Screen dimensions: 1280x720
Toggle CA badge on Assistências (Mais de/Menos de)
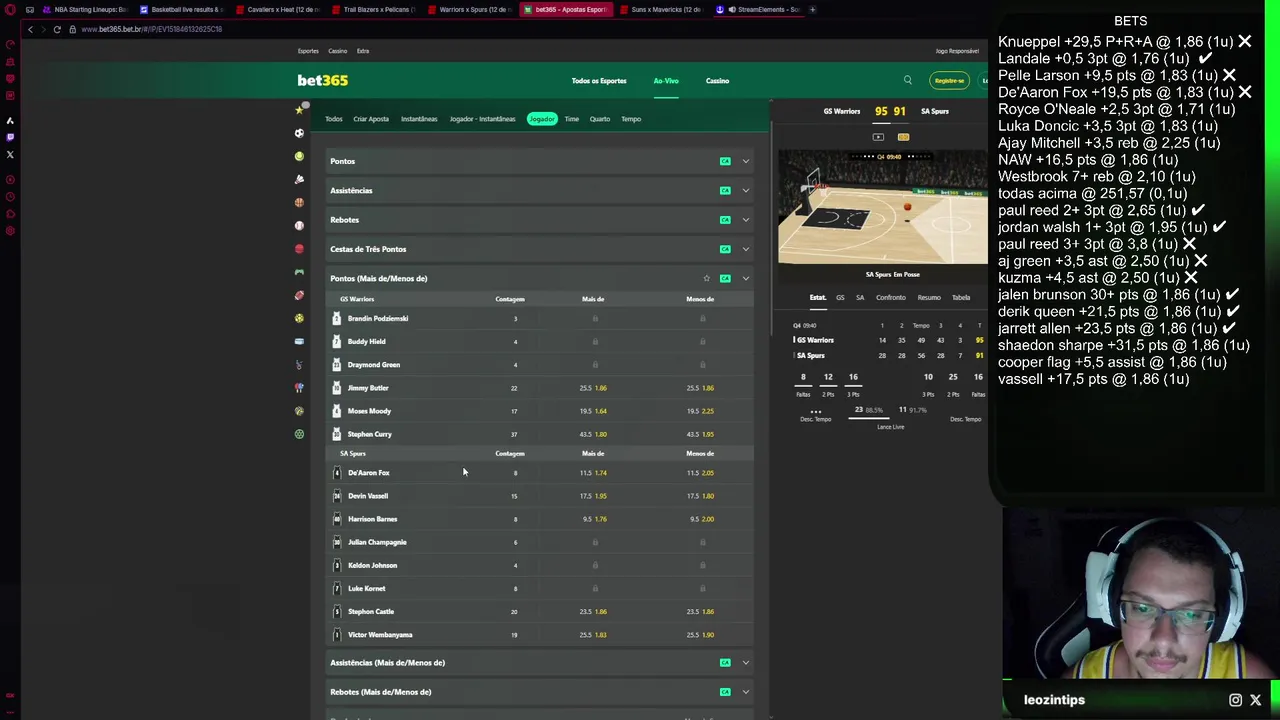tap(725, 662)
